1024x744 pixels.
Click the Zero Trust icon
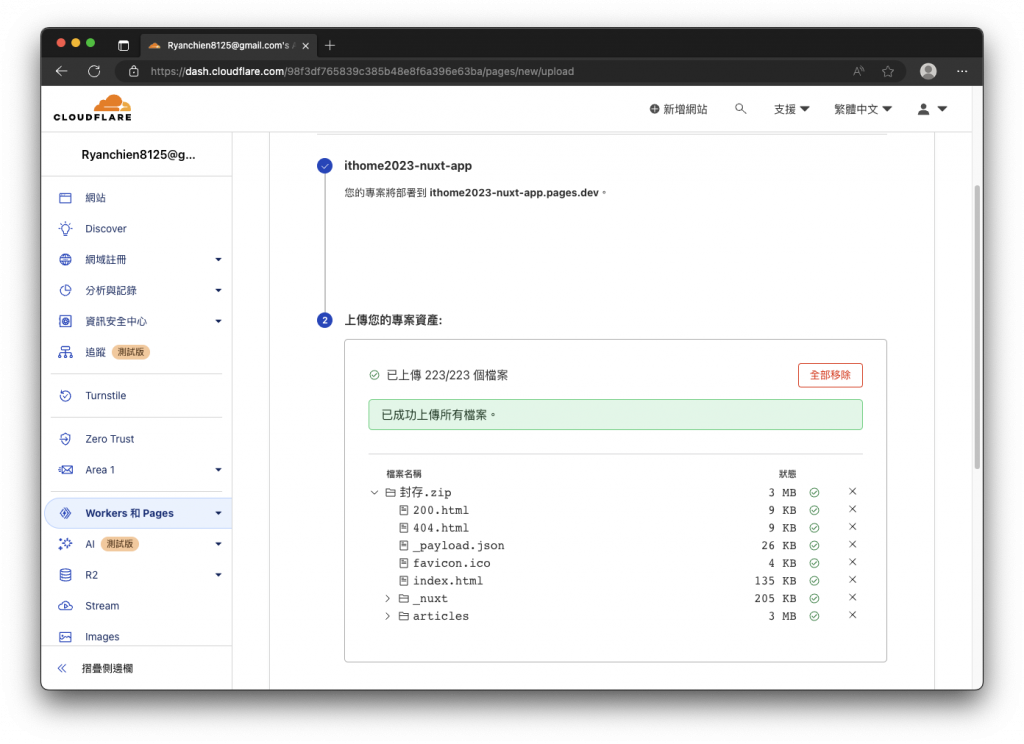point(65,439)
